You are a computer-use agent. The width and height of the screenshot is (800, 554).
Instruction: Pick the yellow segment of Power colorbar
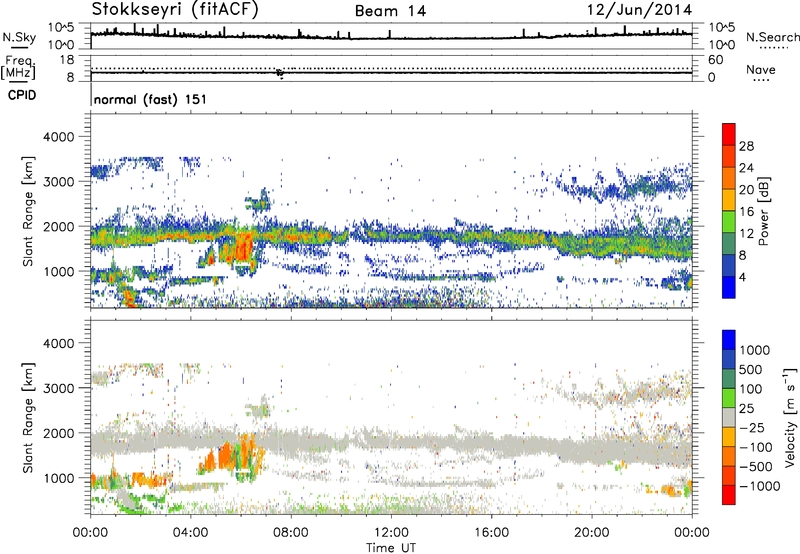click(729, 200)
